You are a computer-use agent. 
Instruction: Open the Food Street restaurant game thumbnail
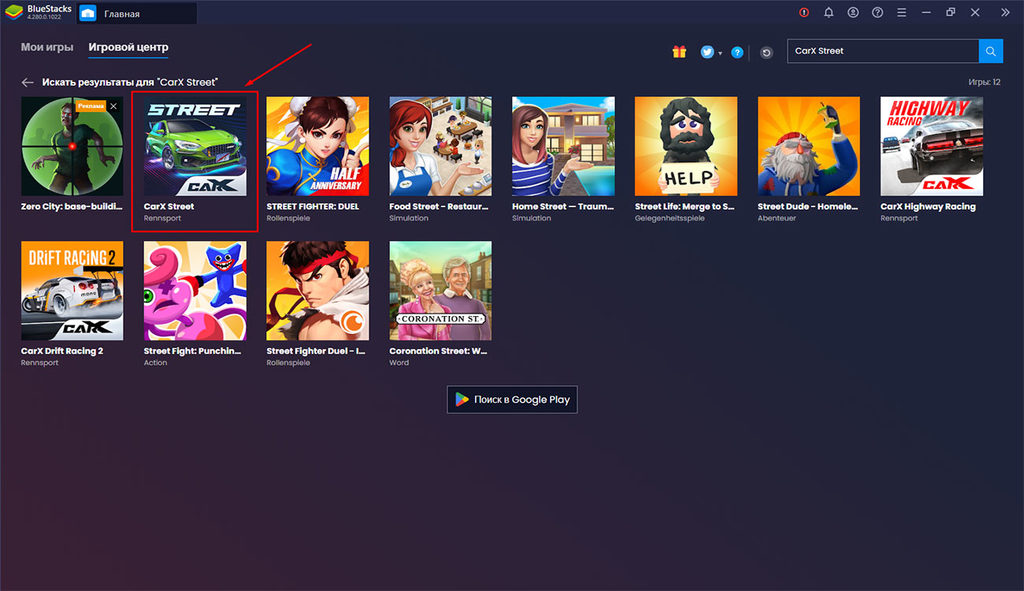coord(440,146)
